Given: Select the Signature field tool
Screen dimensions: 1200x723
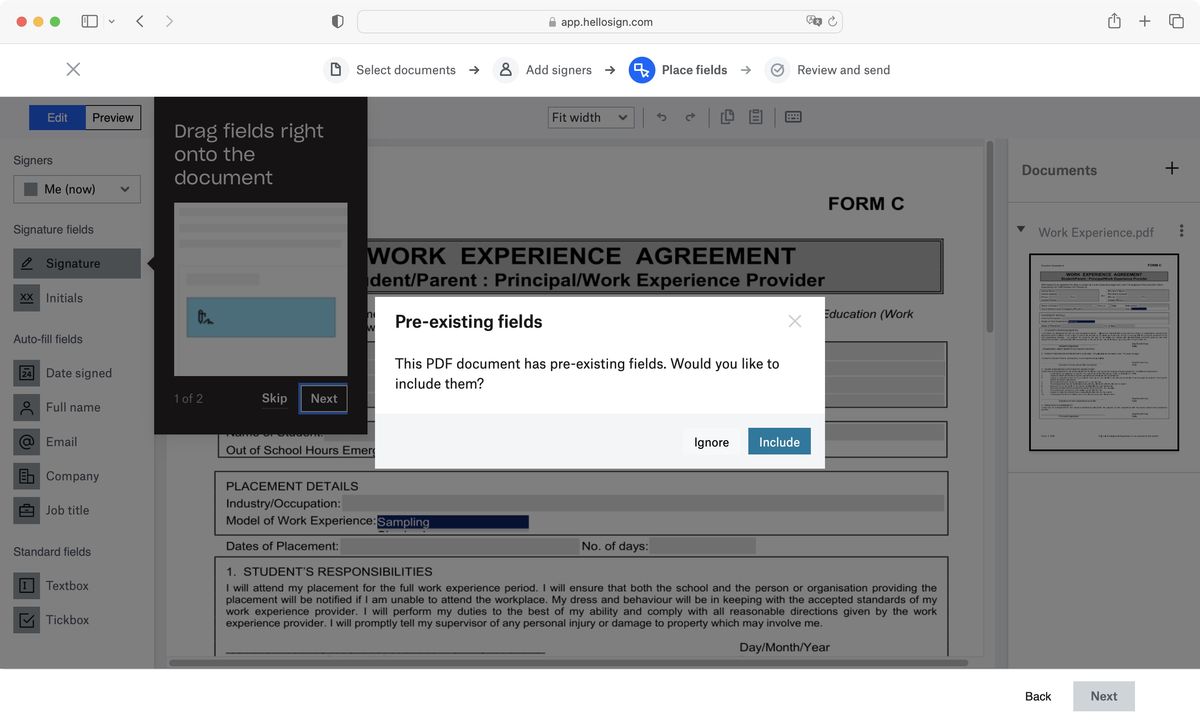Looking at the screenshot, I should click(76, 263).
